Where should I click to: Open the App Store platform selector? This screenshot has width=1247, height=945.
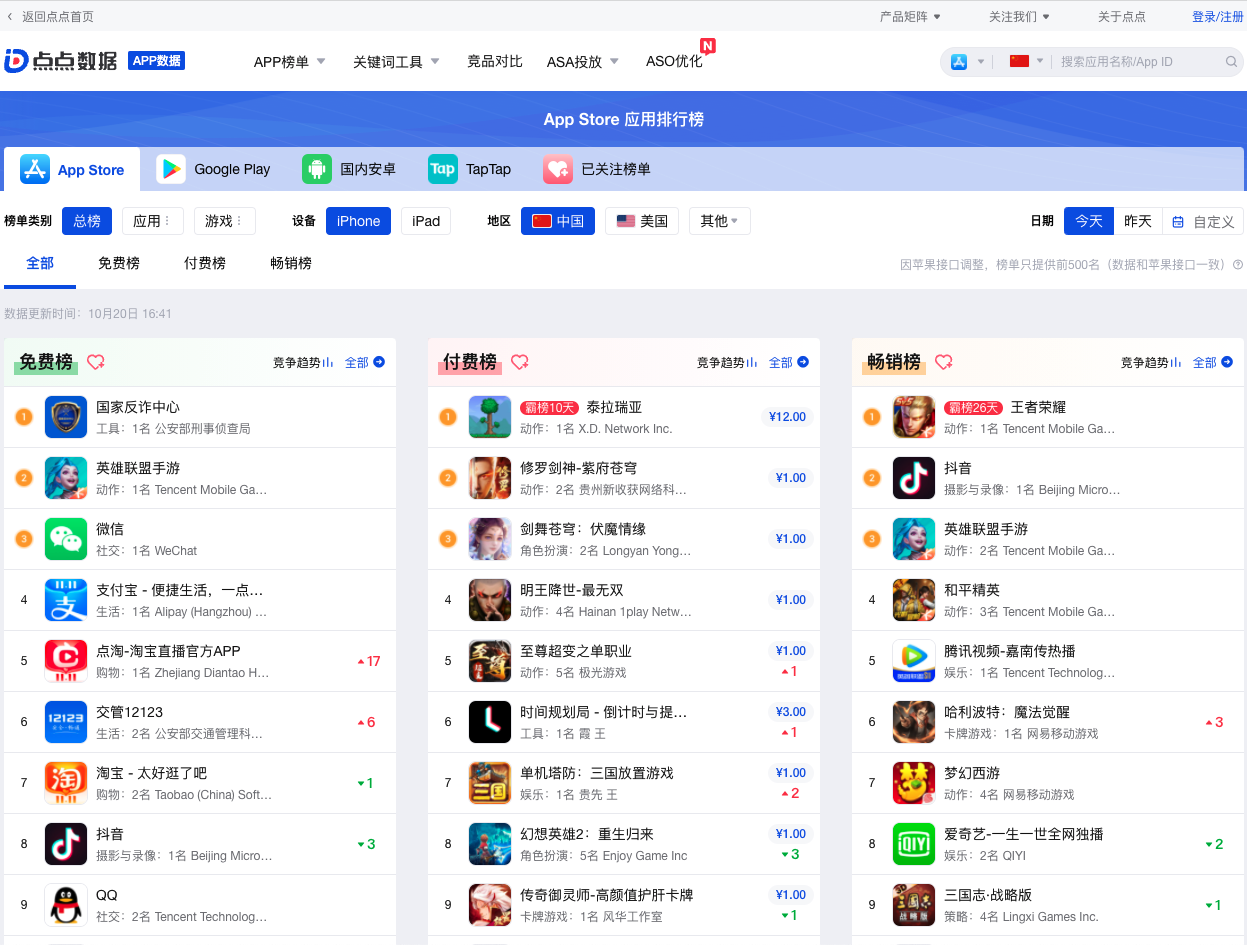967,62
